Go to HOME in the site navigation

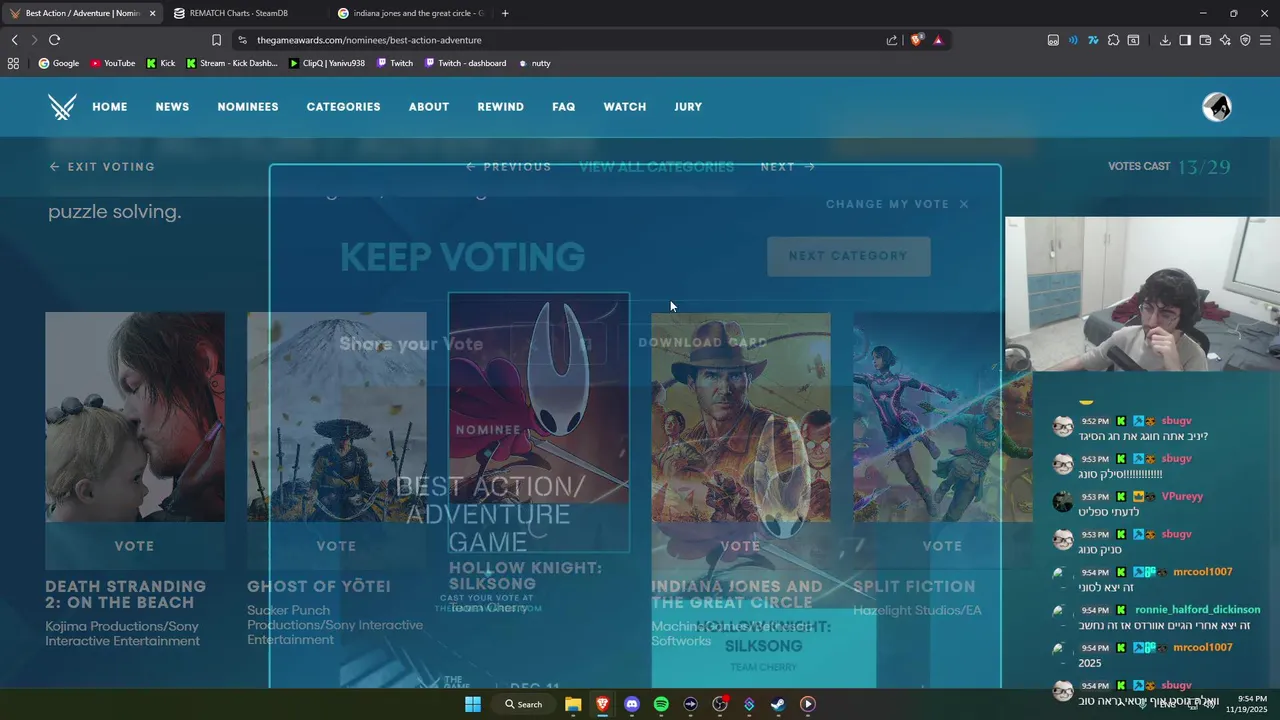(110, 107)
